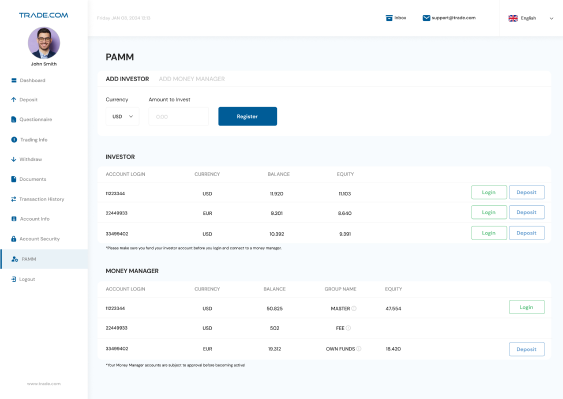
Task: Click Login for investor account 22449933
Action: pyautogui.click(x=489, y=212)
